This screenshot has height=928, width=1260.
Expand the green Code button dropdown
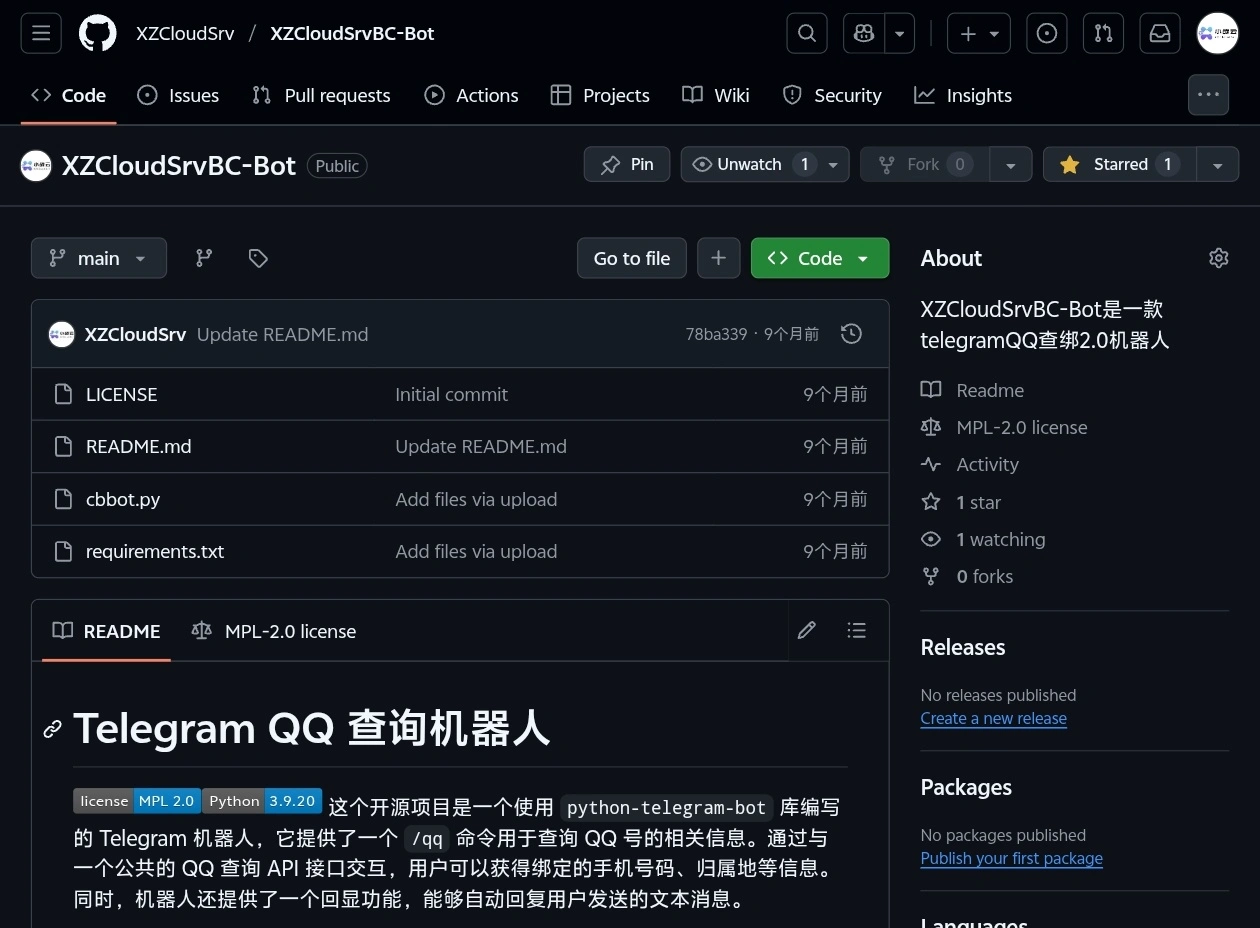click(x=862, y=258)
